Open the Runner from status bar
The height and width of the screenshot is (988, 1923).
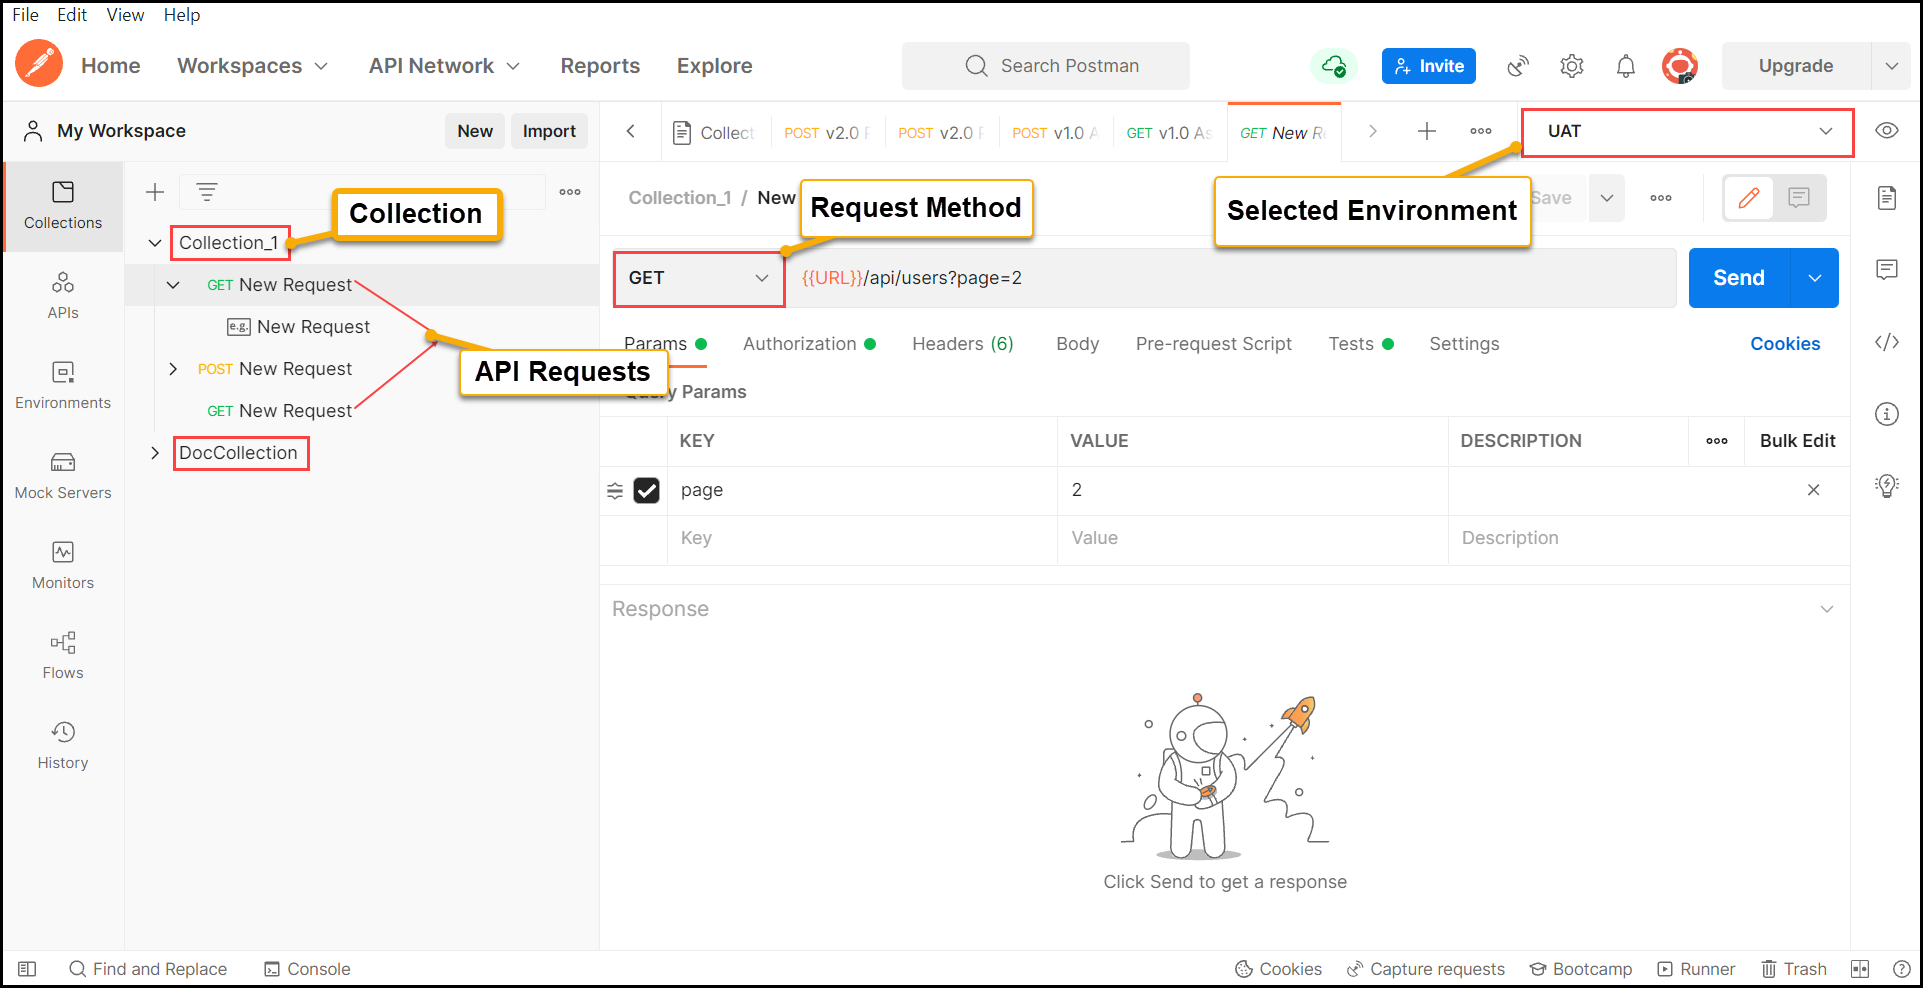pos(1696,969)
